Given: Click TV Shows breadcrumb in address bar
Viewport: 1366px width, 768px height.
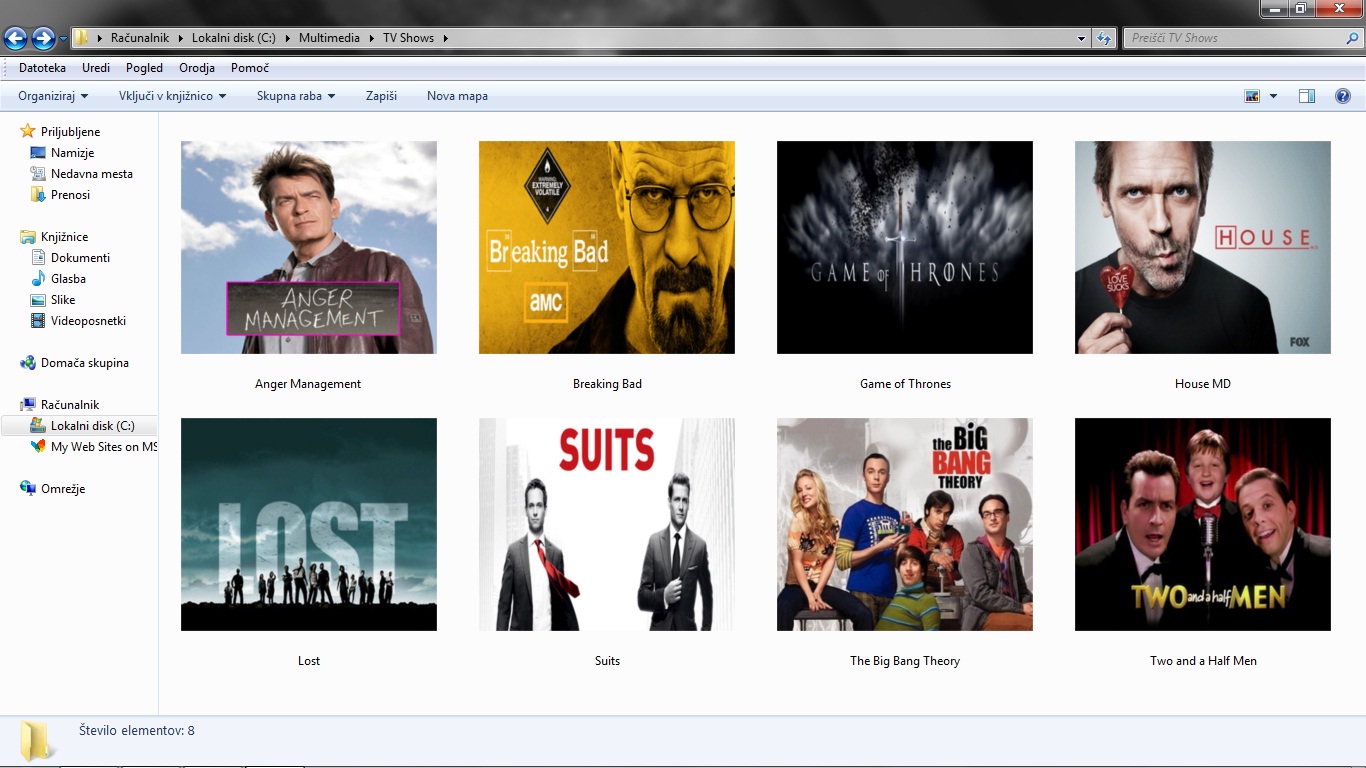Looking at the screenshot, I should [x=408, y=38].
